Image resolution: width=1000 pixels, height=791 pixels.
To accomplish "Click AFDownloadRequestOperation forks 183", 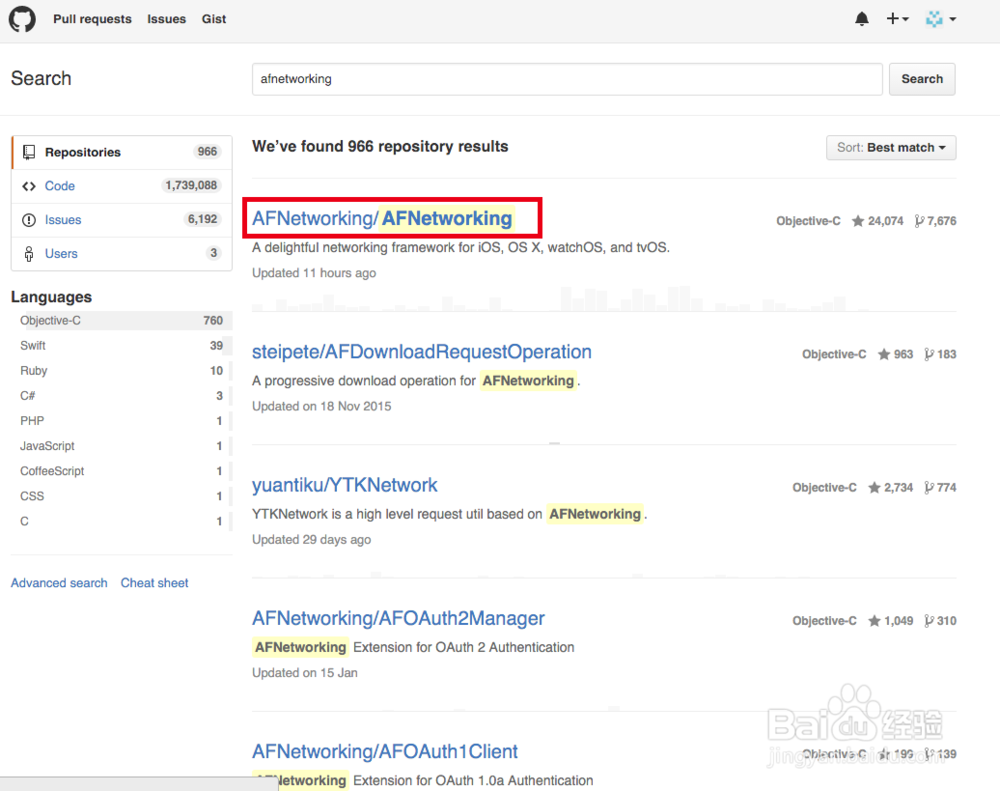I will (x=941, y=355).
